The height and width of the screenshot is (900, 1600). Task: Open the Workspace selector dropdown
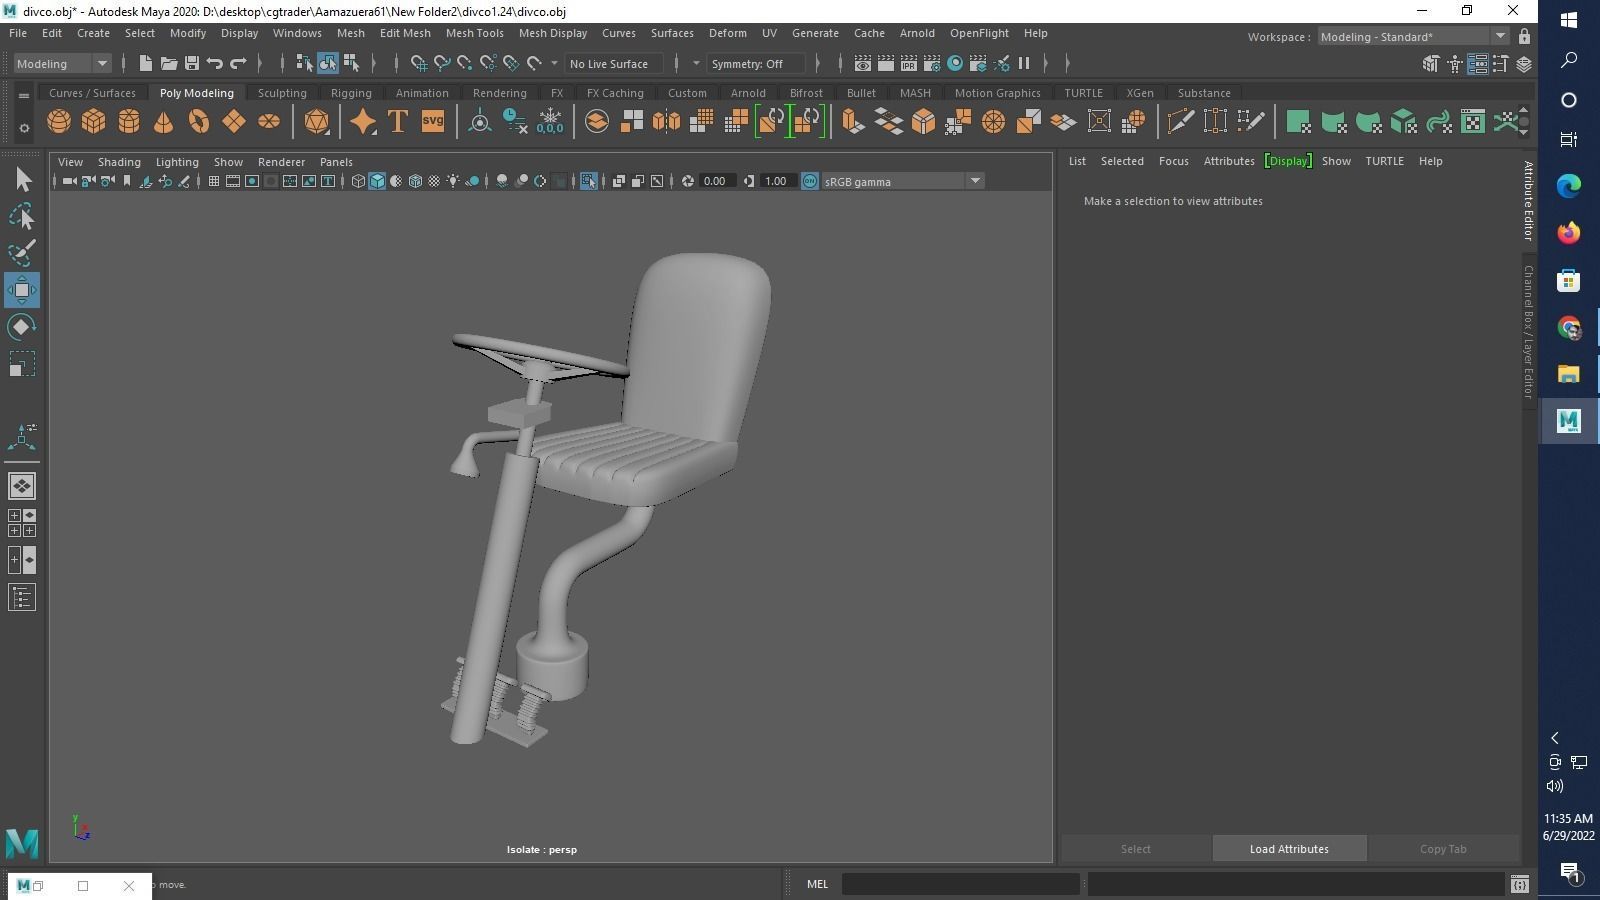pos(1413,37)
